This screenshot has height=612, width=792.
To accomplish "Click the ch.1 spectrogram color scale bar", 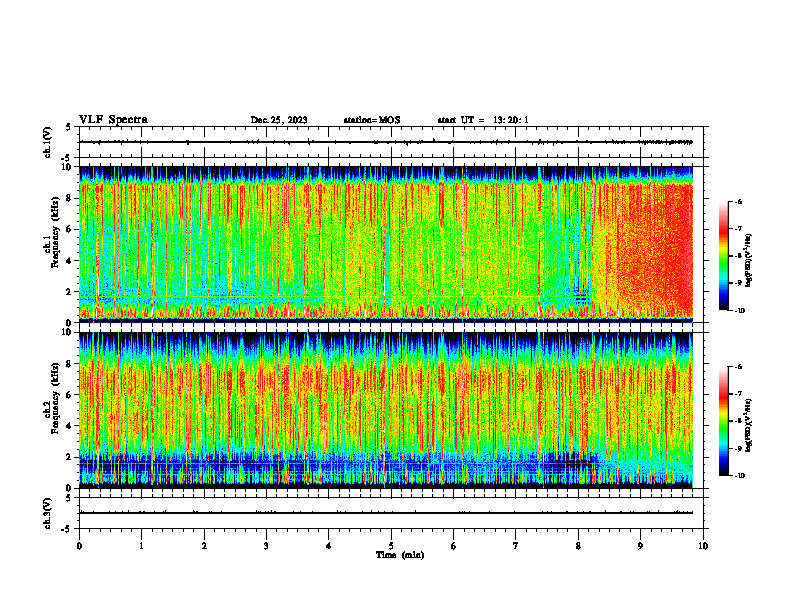I will coord(723,256).
